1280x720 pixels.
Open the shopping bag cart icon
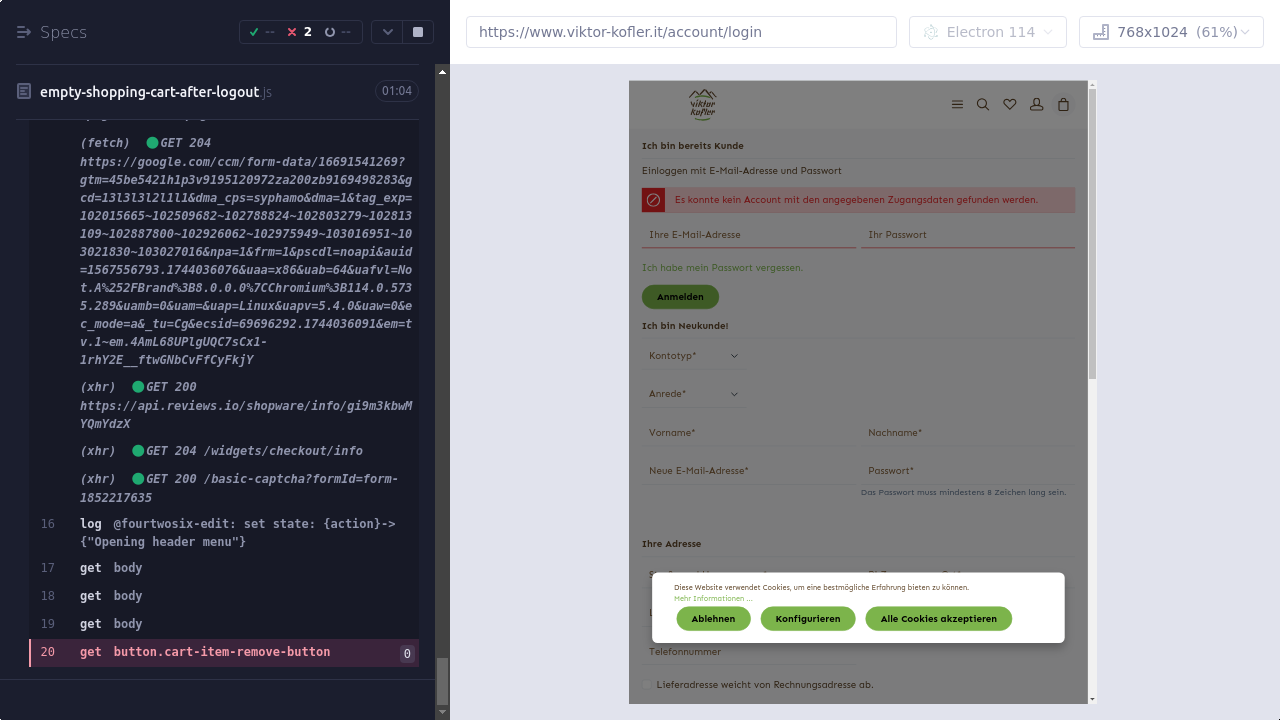click(1064, 104)
